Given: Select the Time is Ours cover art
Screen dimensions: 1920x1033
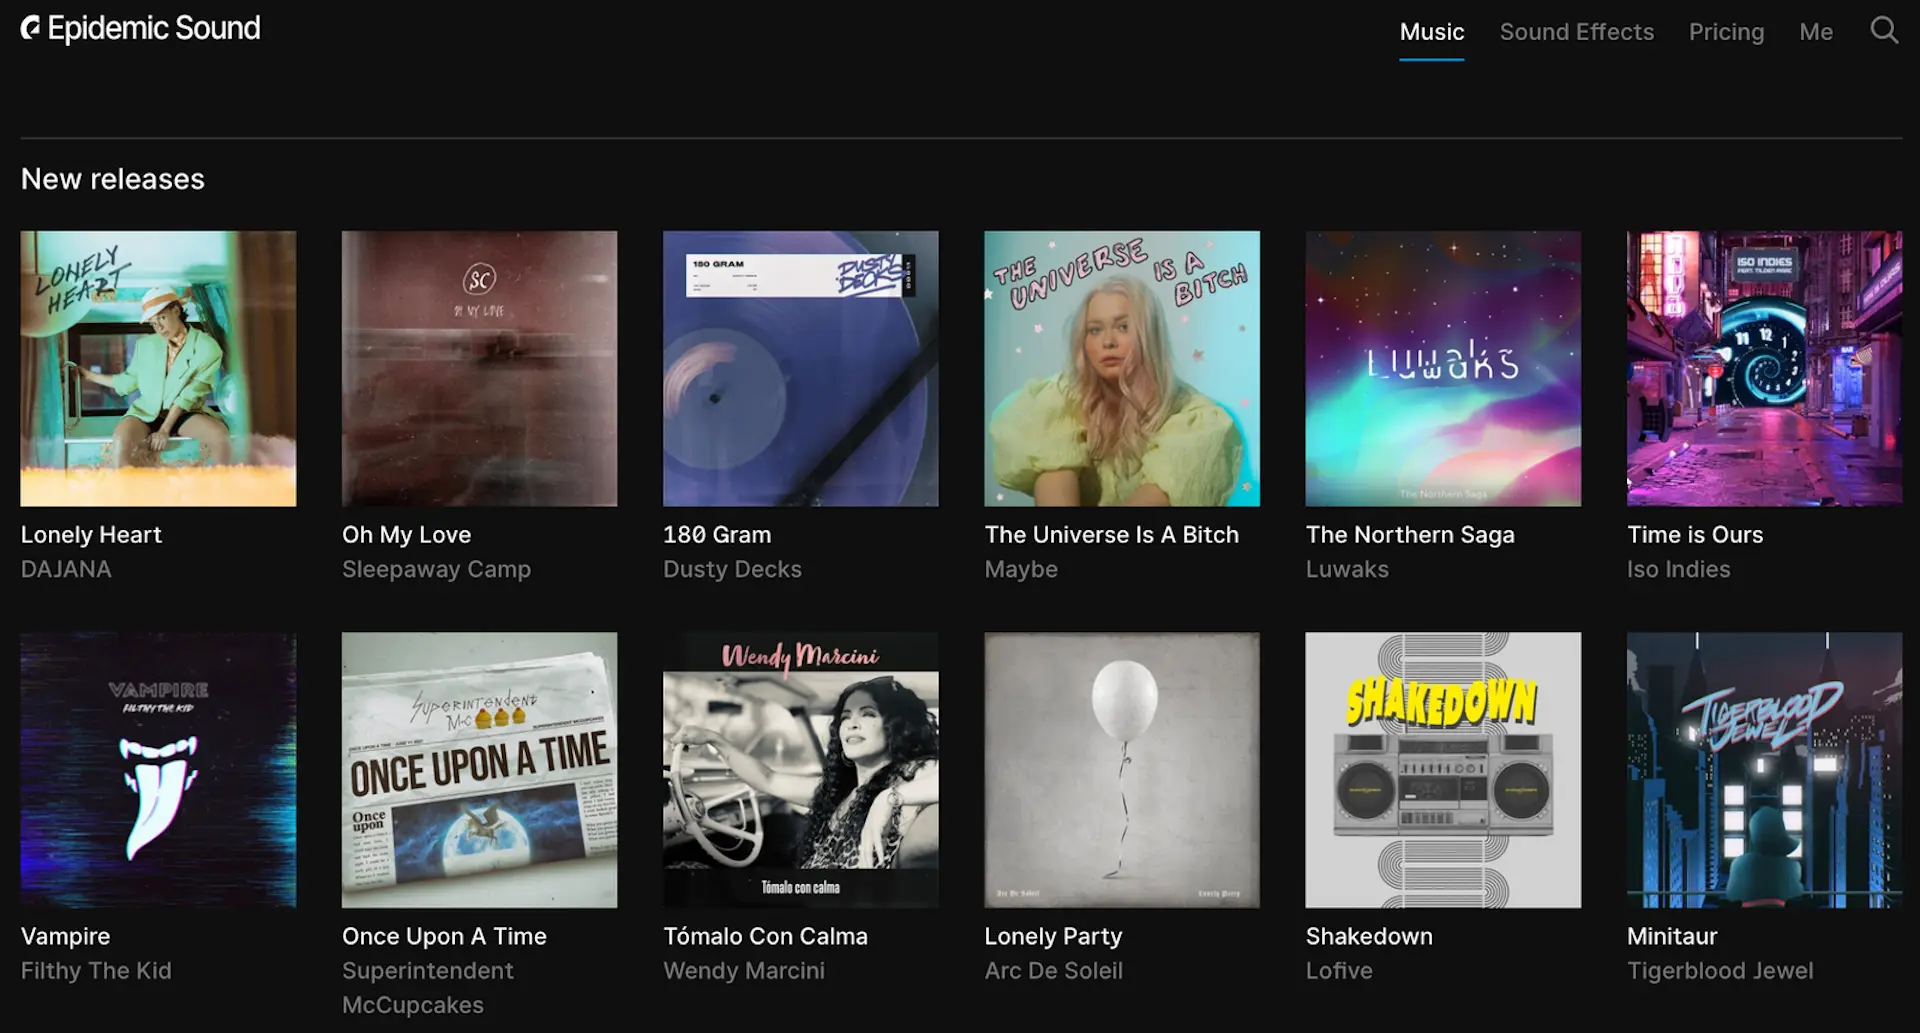Looking at the screenshot, I should 1765,369.
